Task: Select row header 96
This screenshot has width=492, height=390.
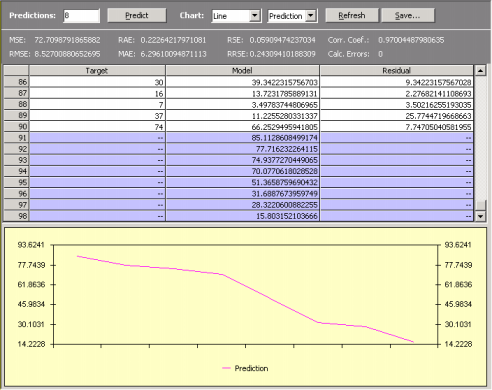Action: [16, 194]
